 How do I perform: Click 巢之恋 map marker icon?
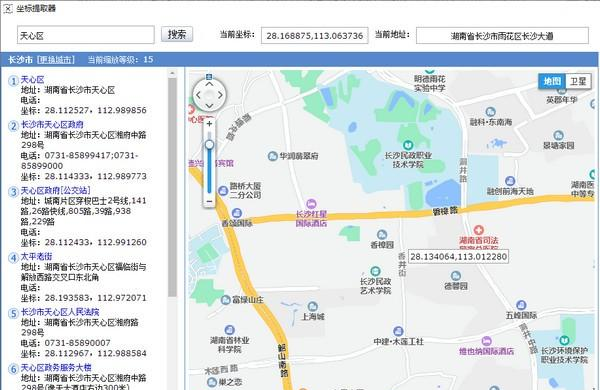point(212,382)
